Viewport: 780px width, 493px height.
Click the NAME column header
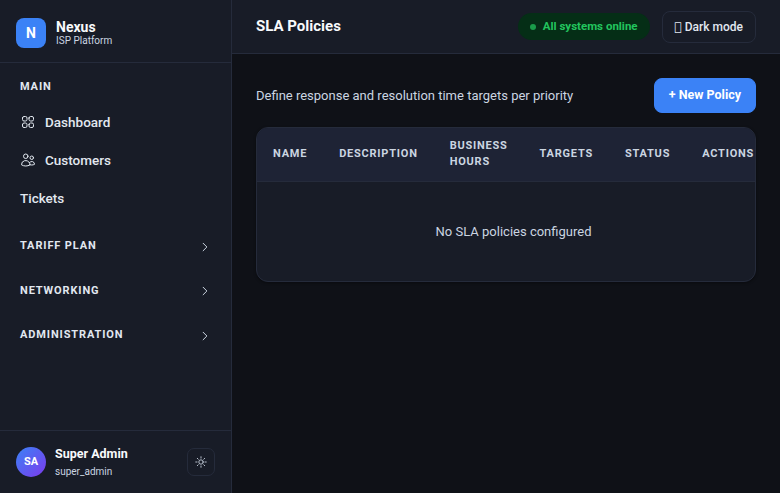point(290,153)
